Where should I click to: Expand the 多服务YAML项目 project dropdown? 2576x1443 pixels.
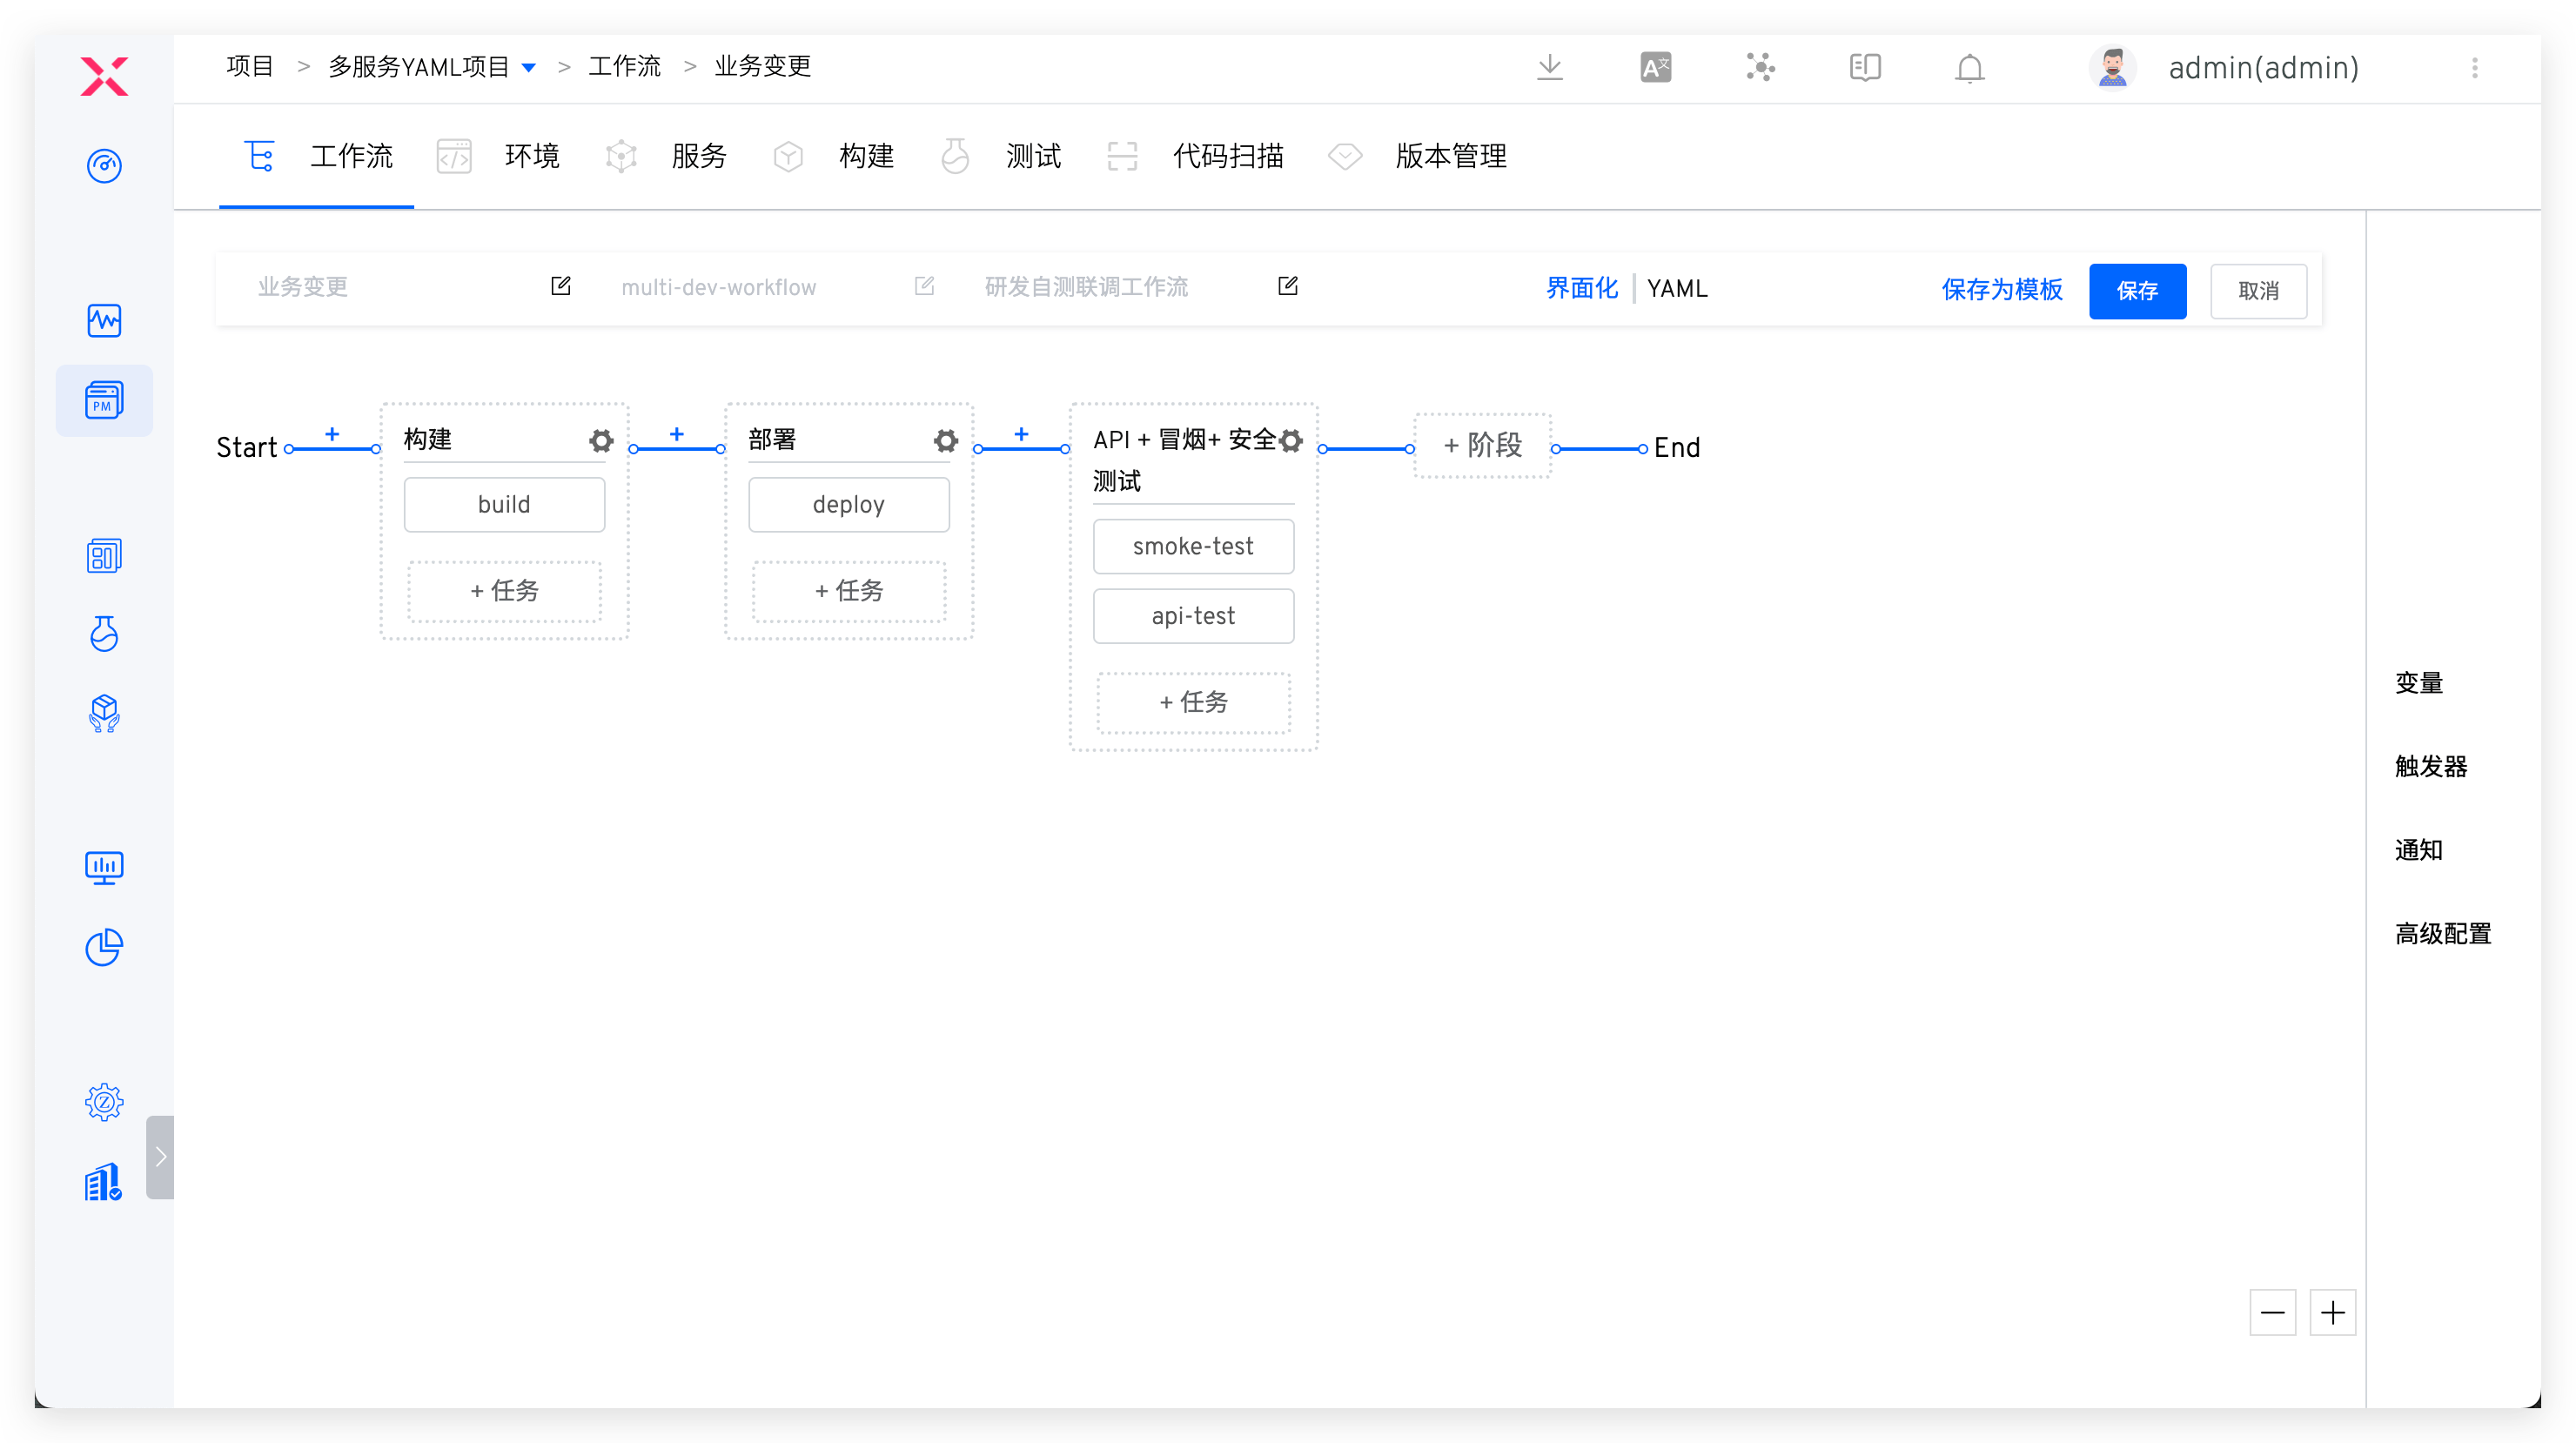tap(529, 68)
